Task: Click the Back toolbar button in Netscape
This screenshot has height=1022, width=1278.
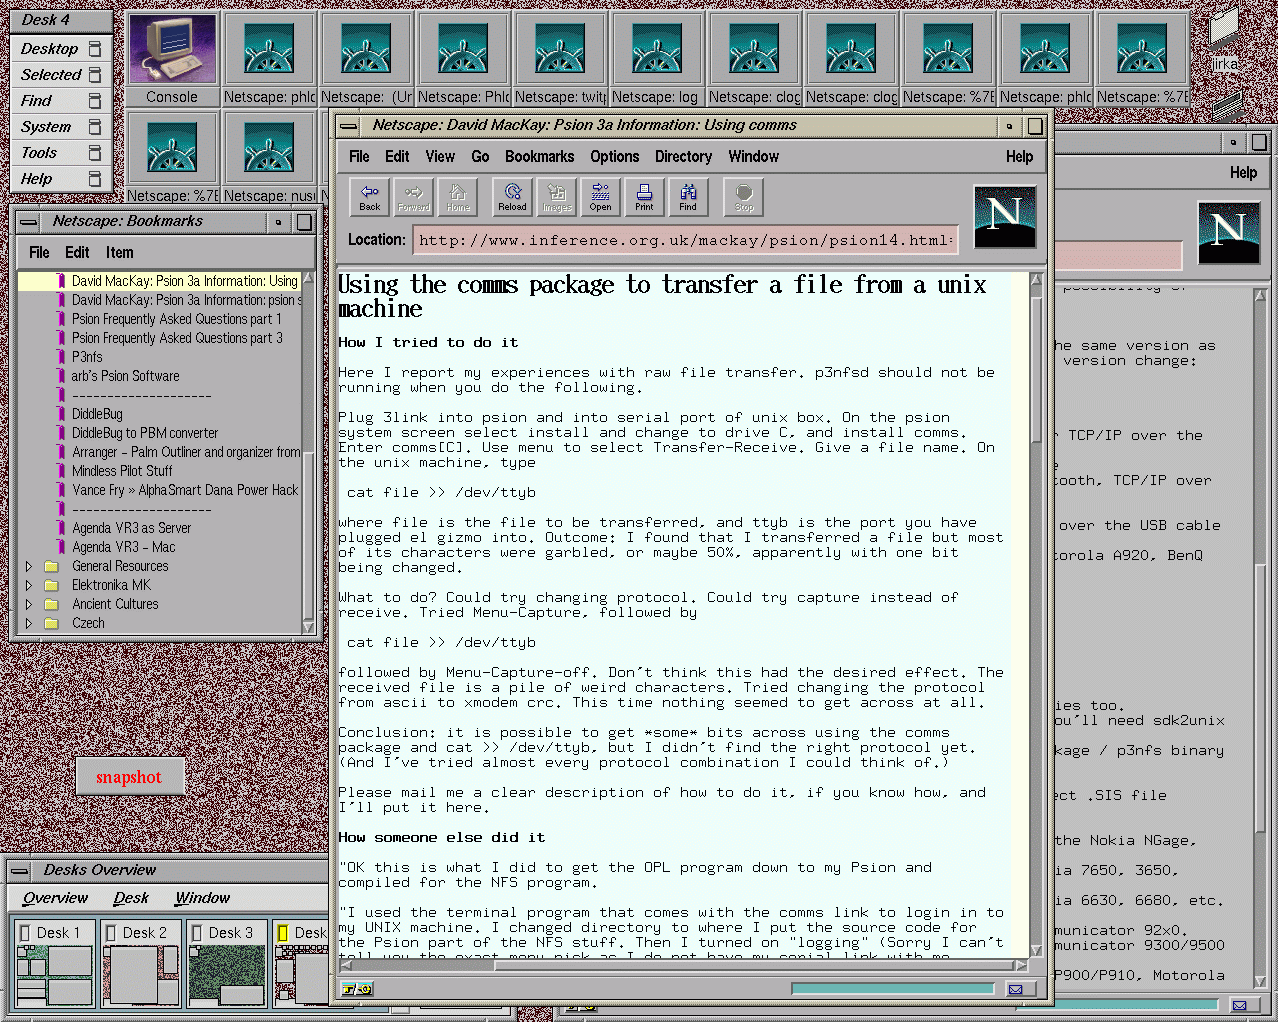Action: click(x=370, y=197)
